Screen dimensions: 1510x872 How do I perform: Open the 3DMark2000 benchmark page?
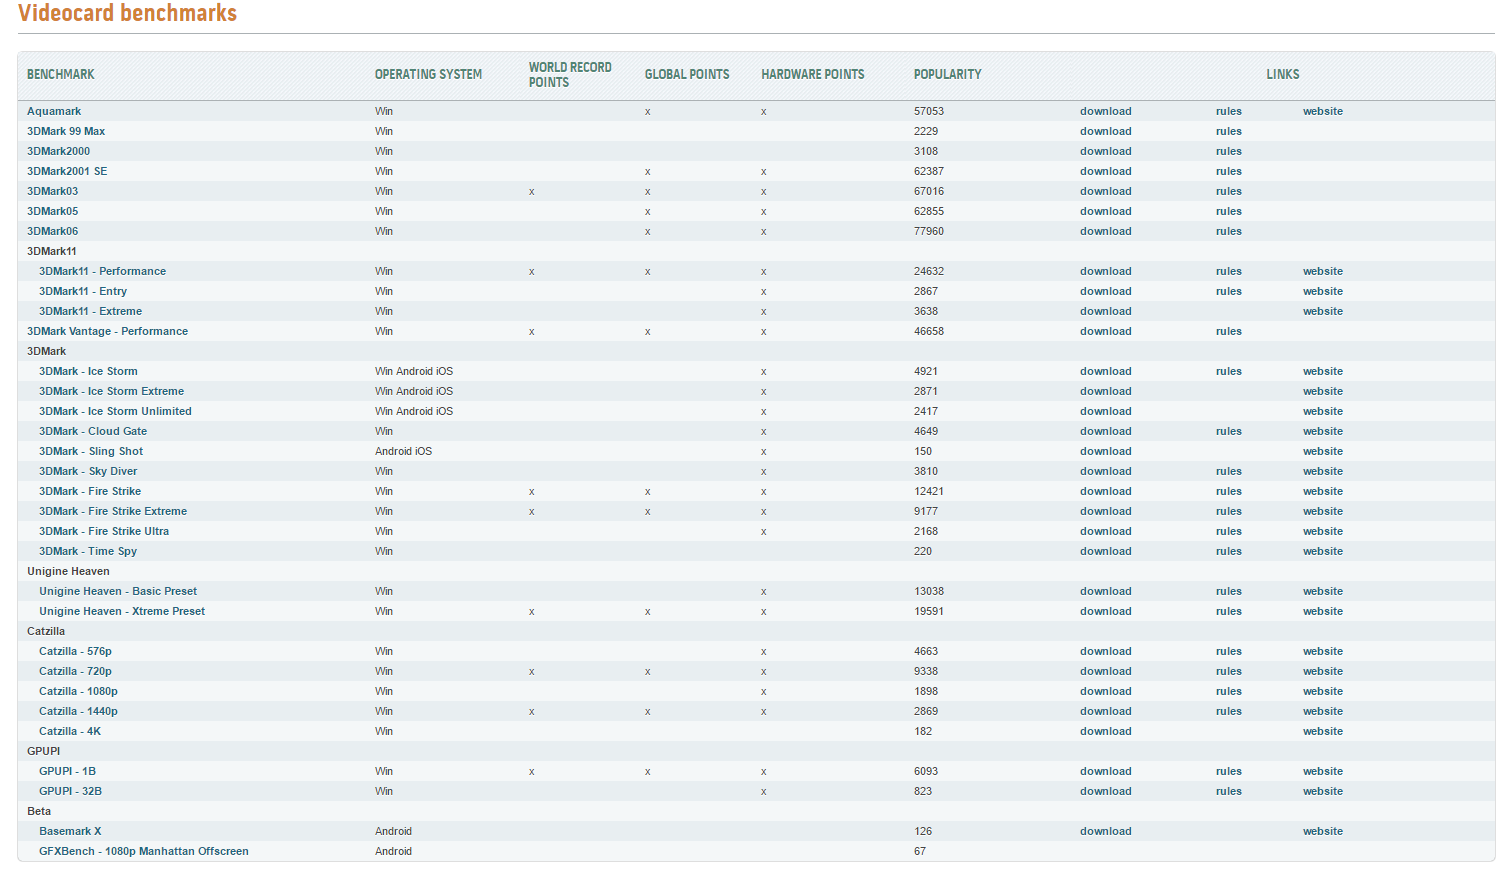click(58, 151)
